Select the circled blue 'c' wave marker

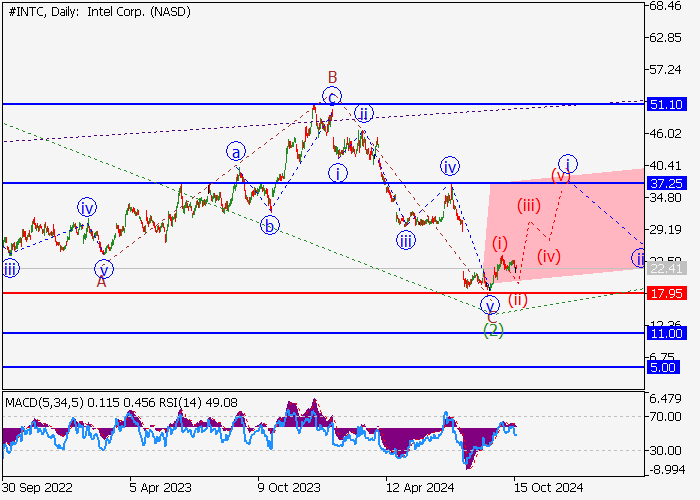332,96
